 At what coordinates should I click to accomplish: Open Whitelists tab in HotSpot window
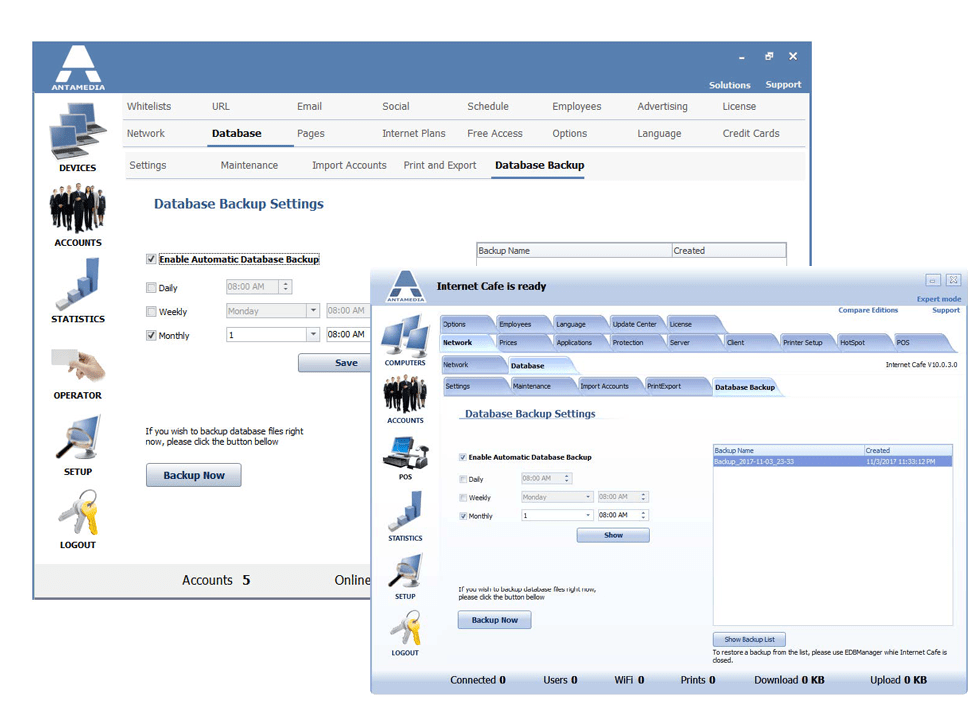tap(149, 106)
